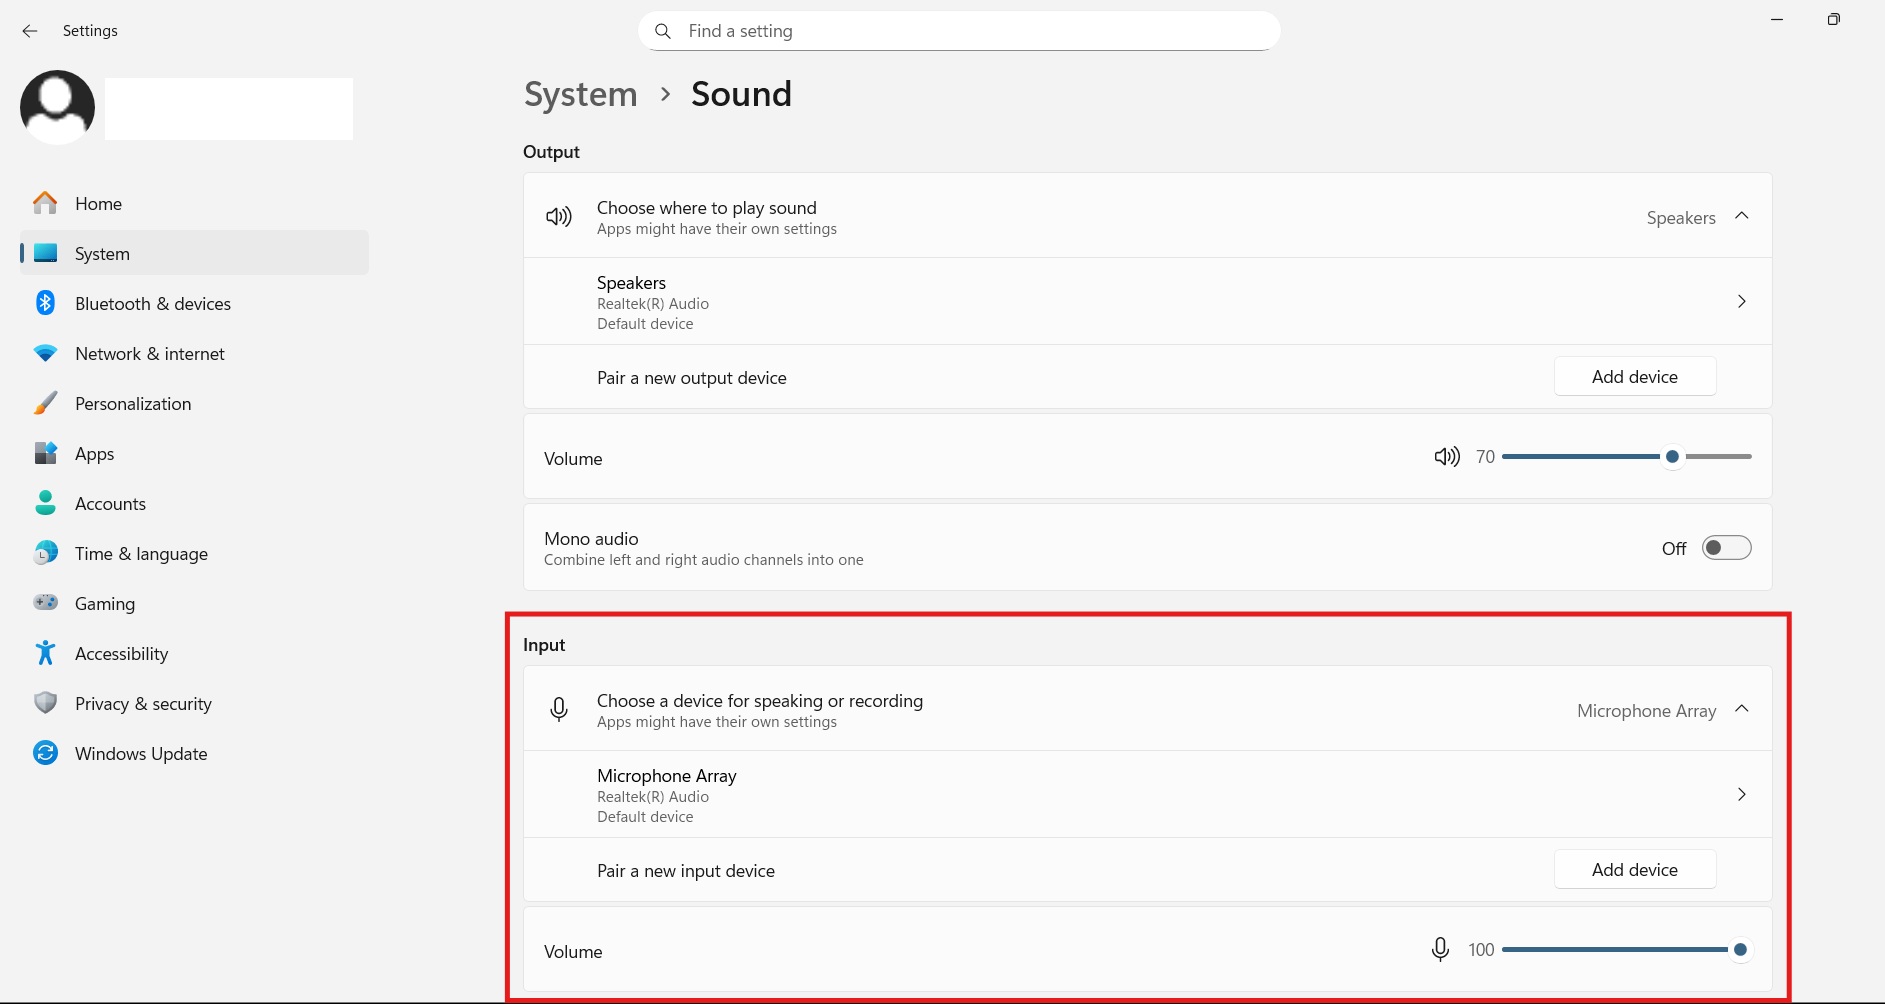Click the back arrow in Settings
Screen dimensions: 1885x1004
29,31
